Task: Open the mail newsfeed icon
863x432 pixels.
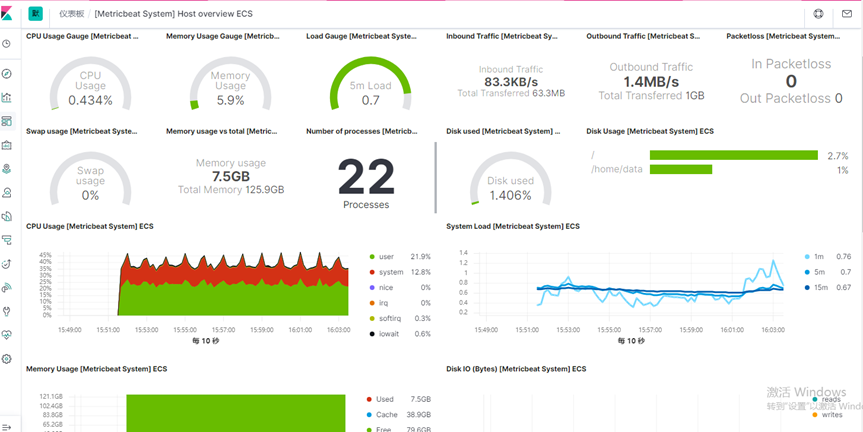Action: (846, 14)
